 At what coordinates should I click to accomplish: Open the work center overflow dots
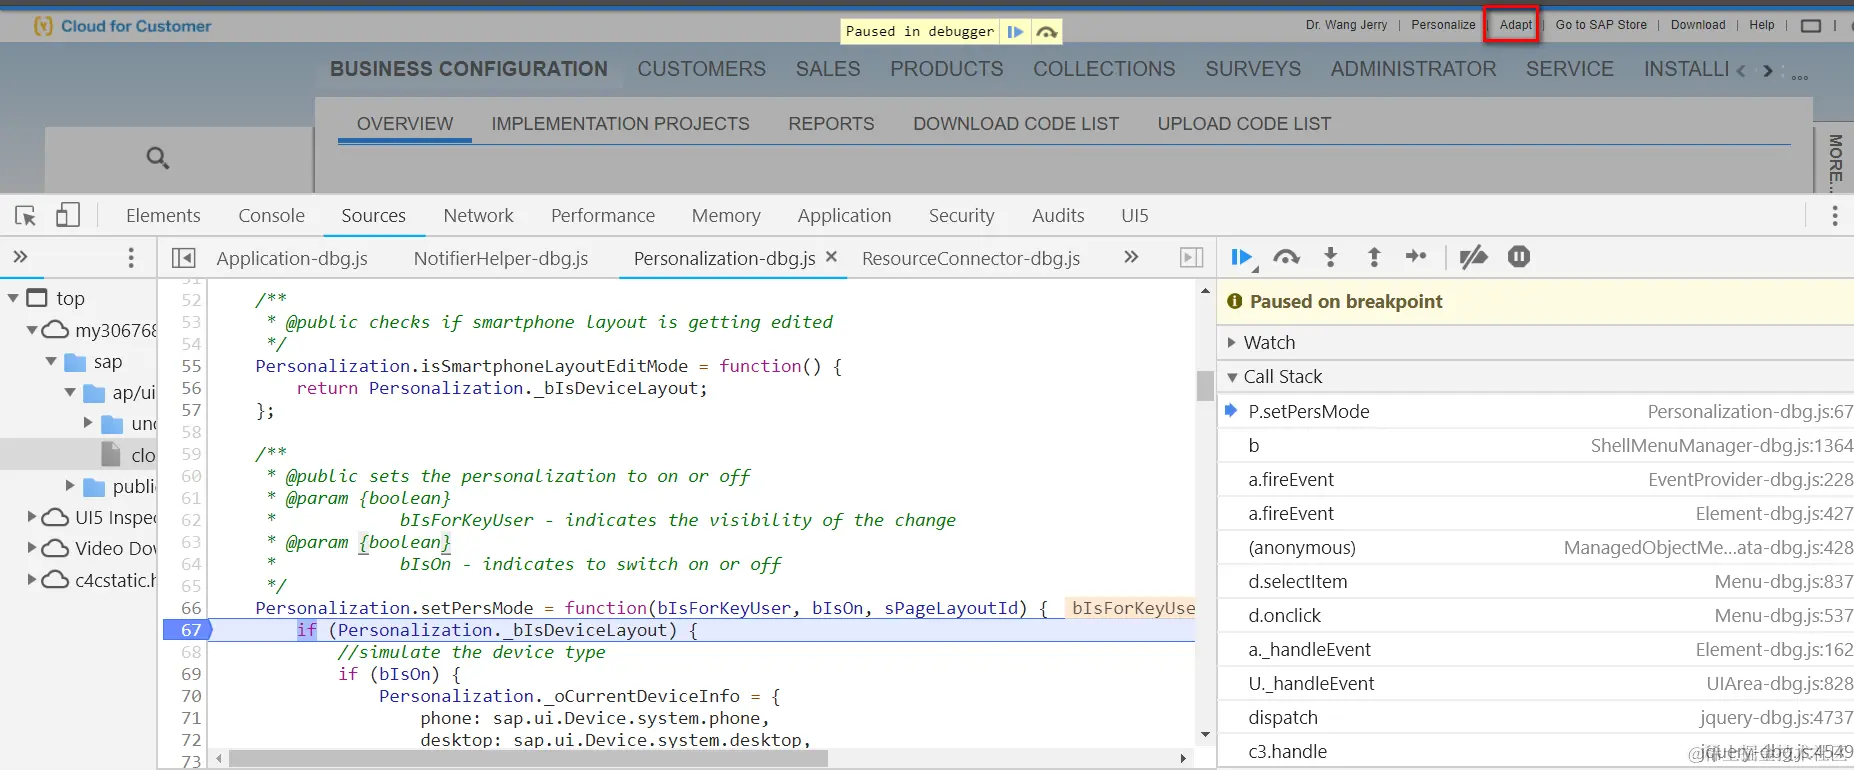pyautogui.click(x=1800, y=77)
